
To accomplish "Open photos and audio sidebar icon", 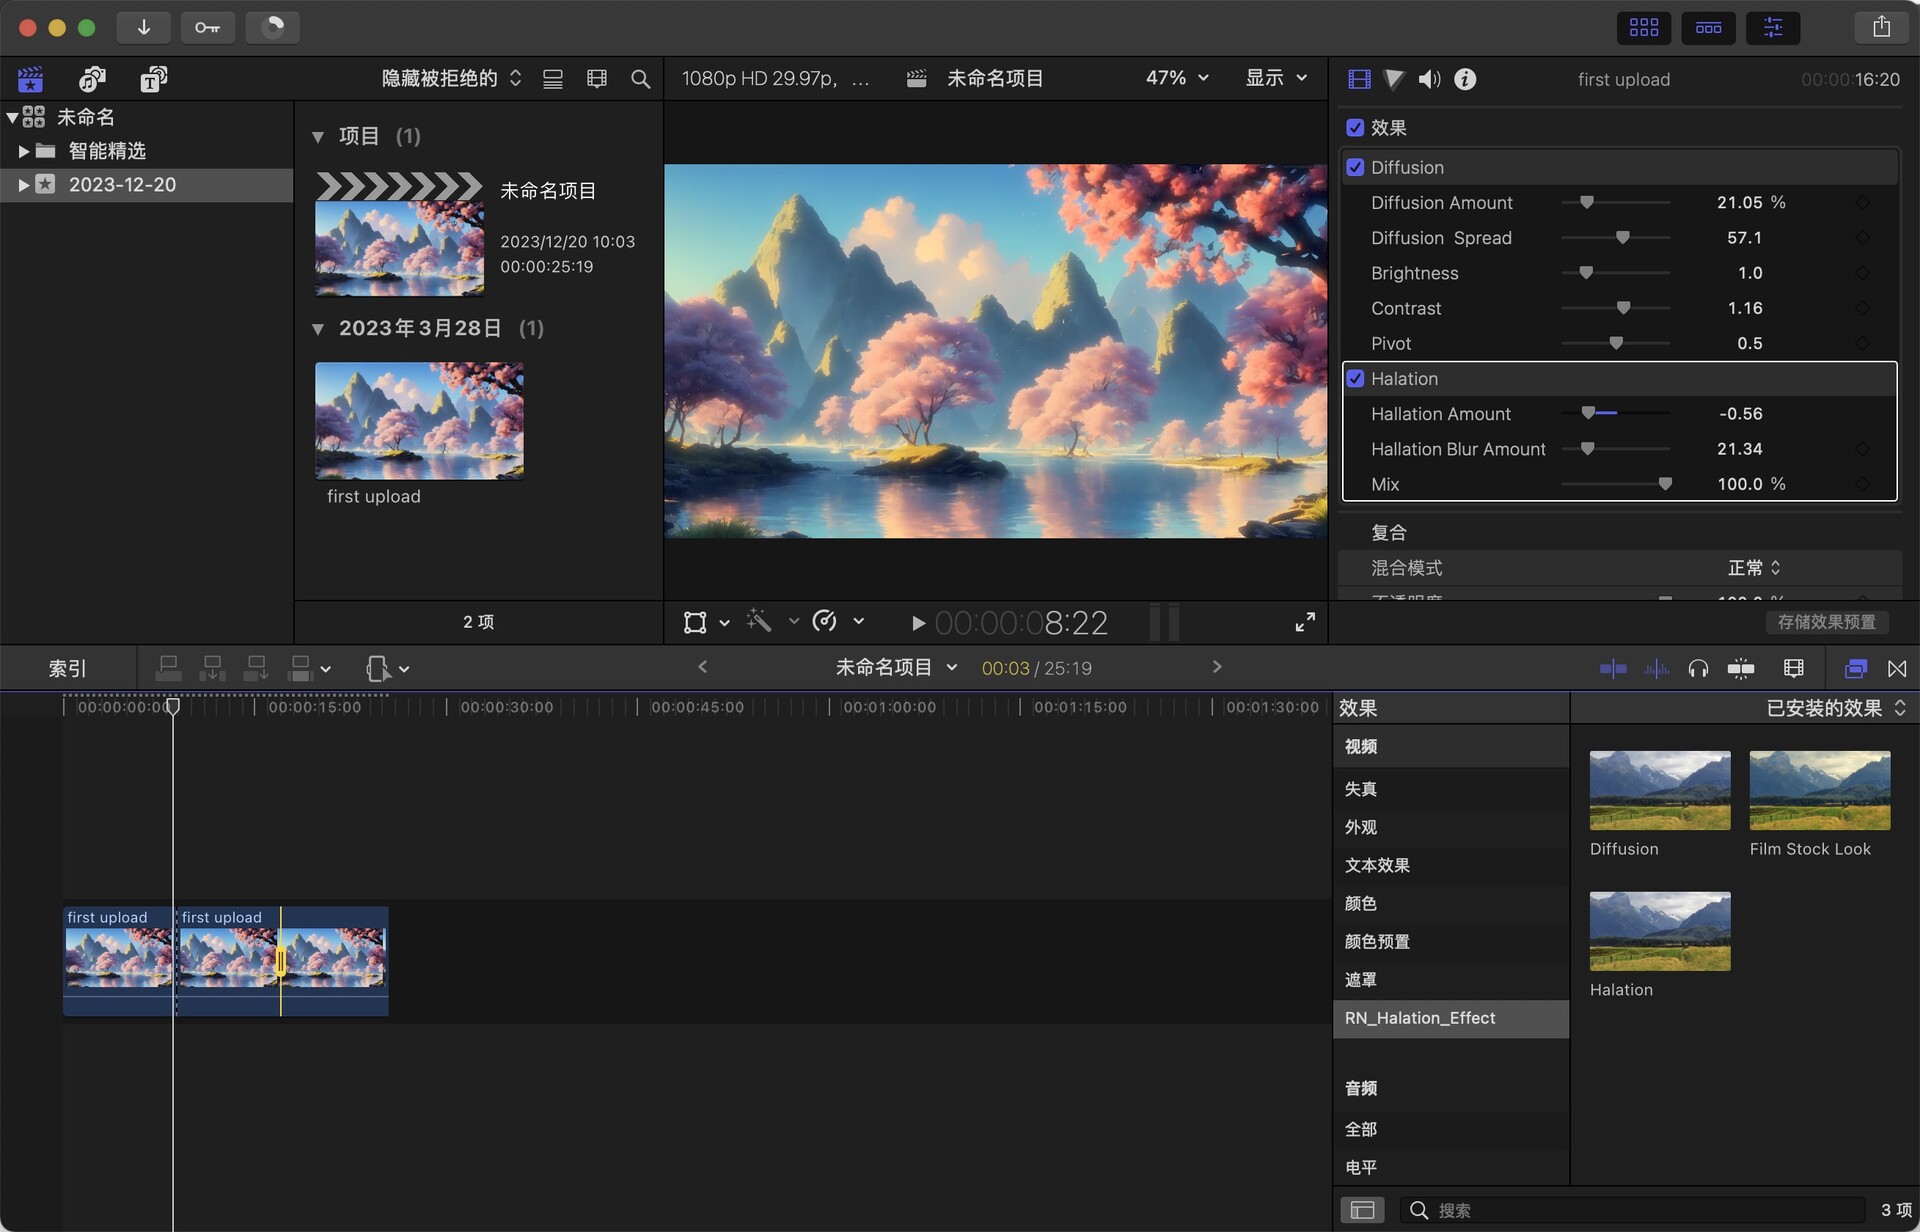I will pos(92,79).
